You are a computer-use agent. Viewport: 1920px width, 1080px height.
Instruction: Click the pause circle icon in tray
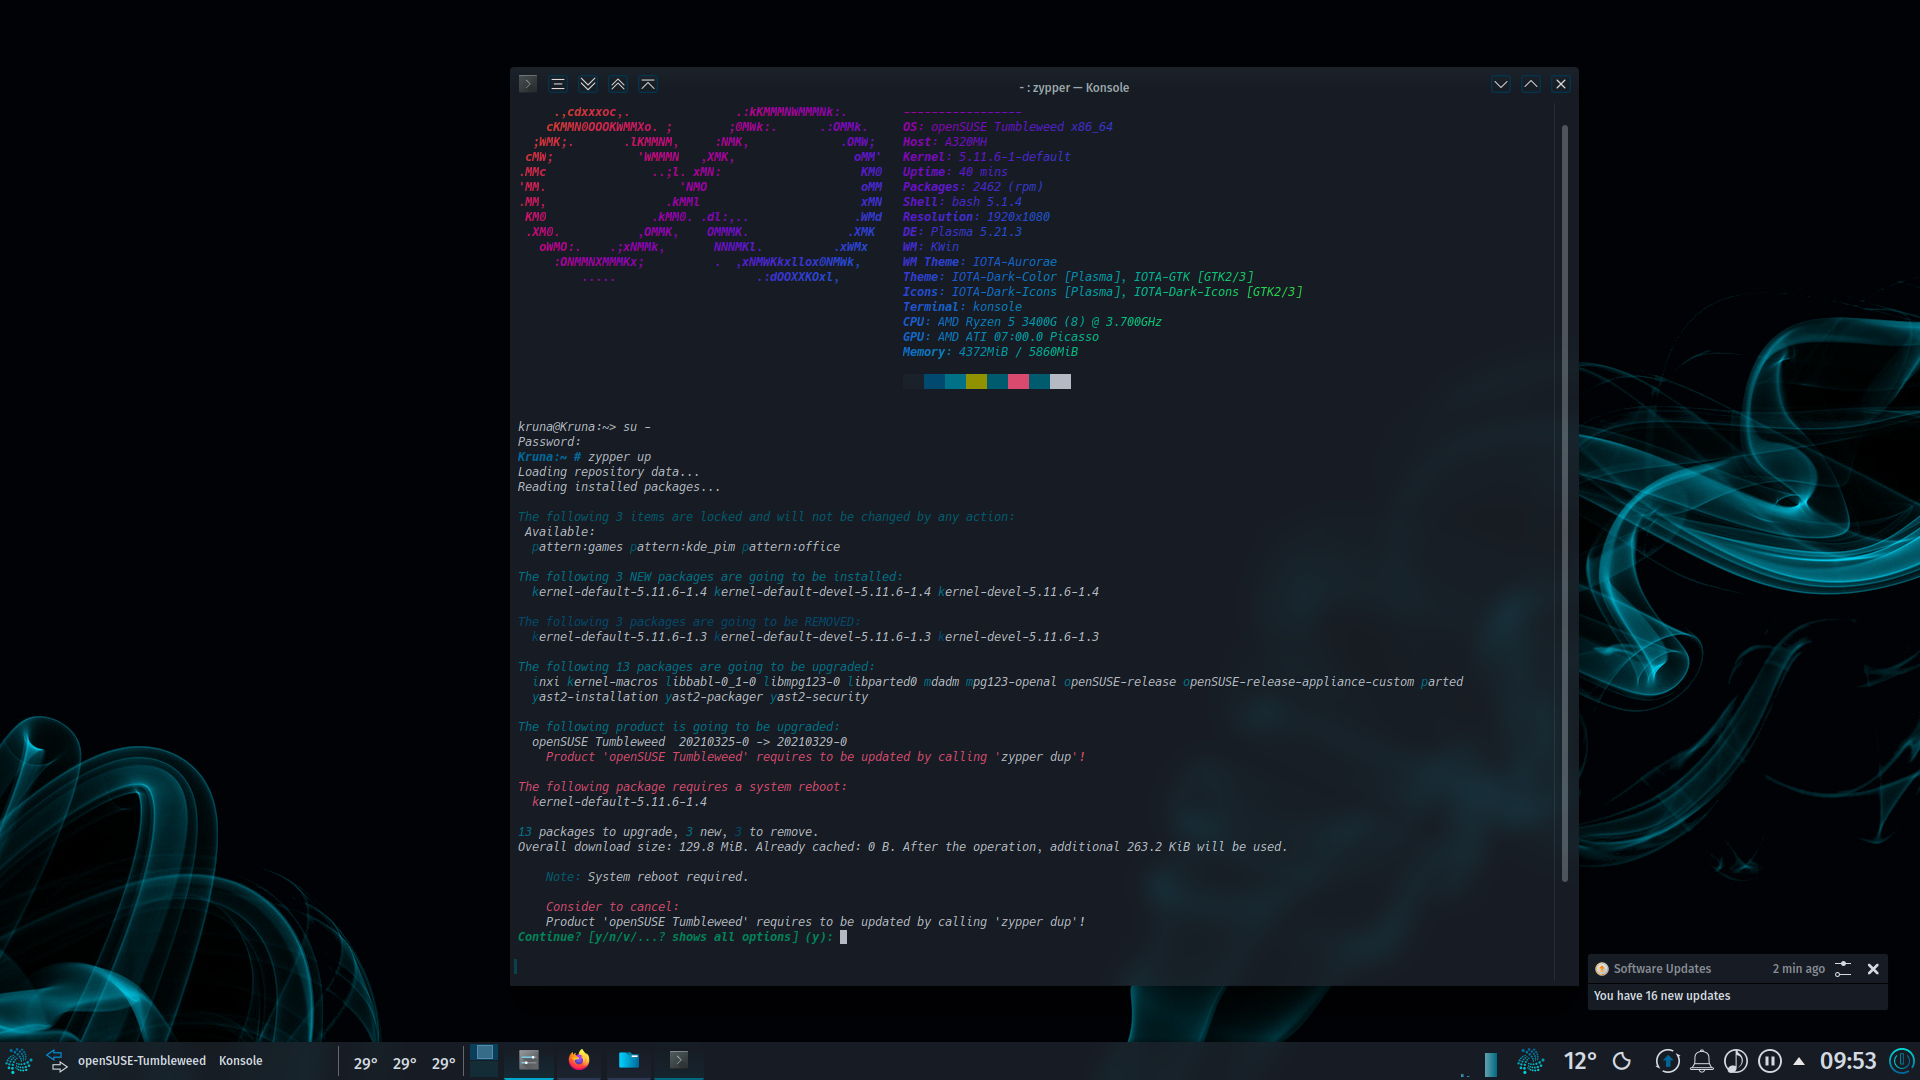(x=1770, y=1061)
